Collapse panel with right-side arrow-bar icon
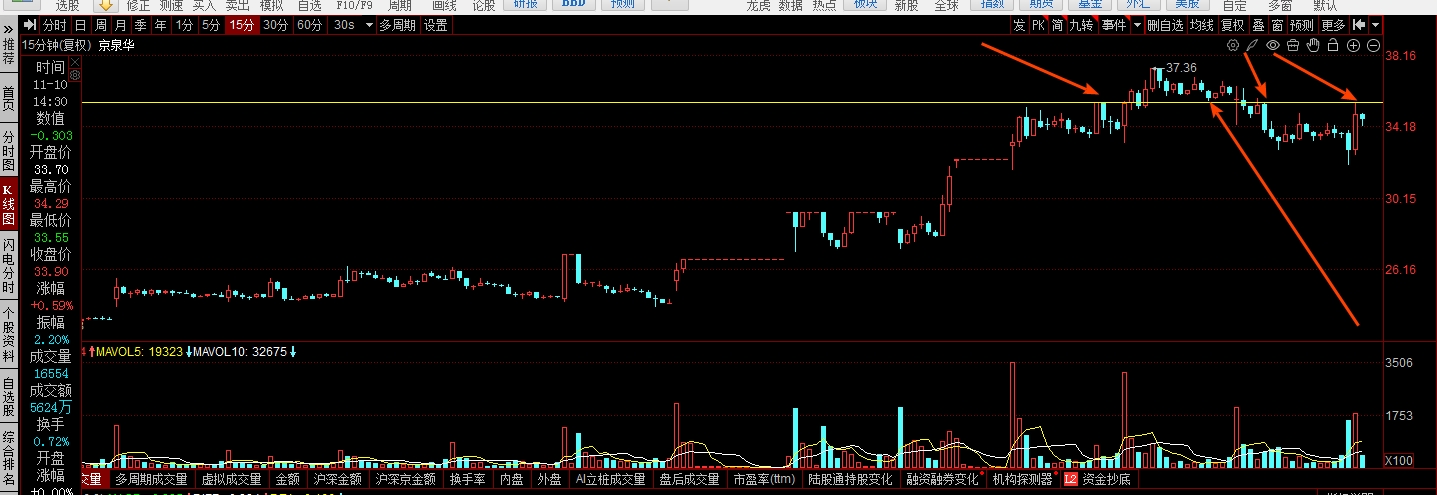 [x=1359, y=25]
